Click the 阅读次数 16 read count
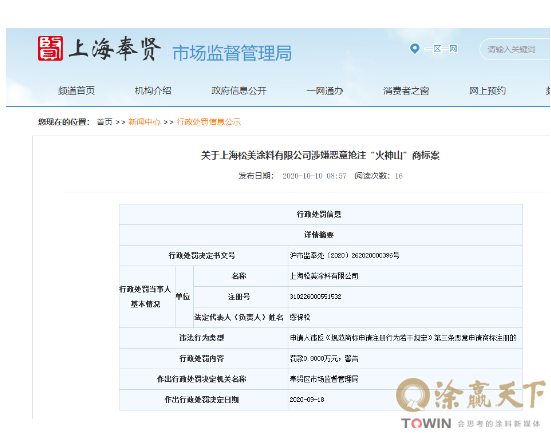This screenshot has height=433, width=551. [378, 176]
